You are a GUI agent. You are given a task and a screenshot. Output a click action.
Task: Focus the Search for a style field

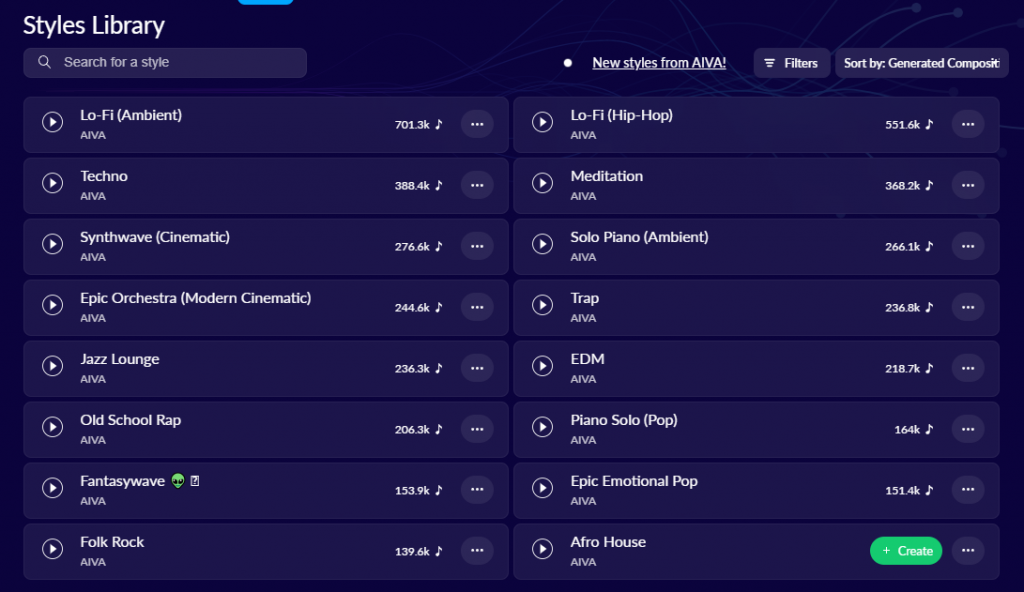pyautogui.click(x=165, y=63)
